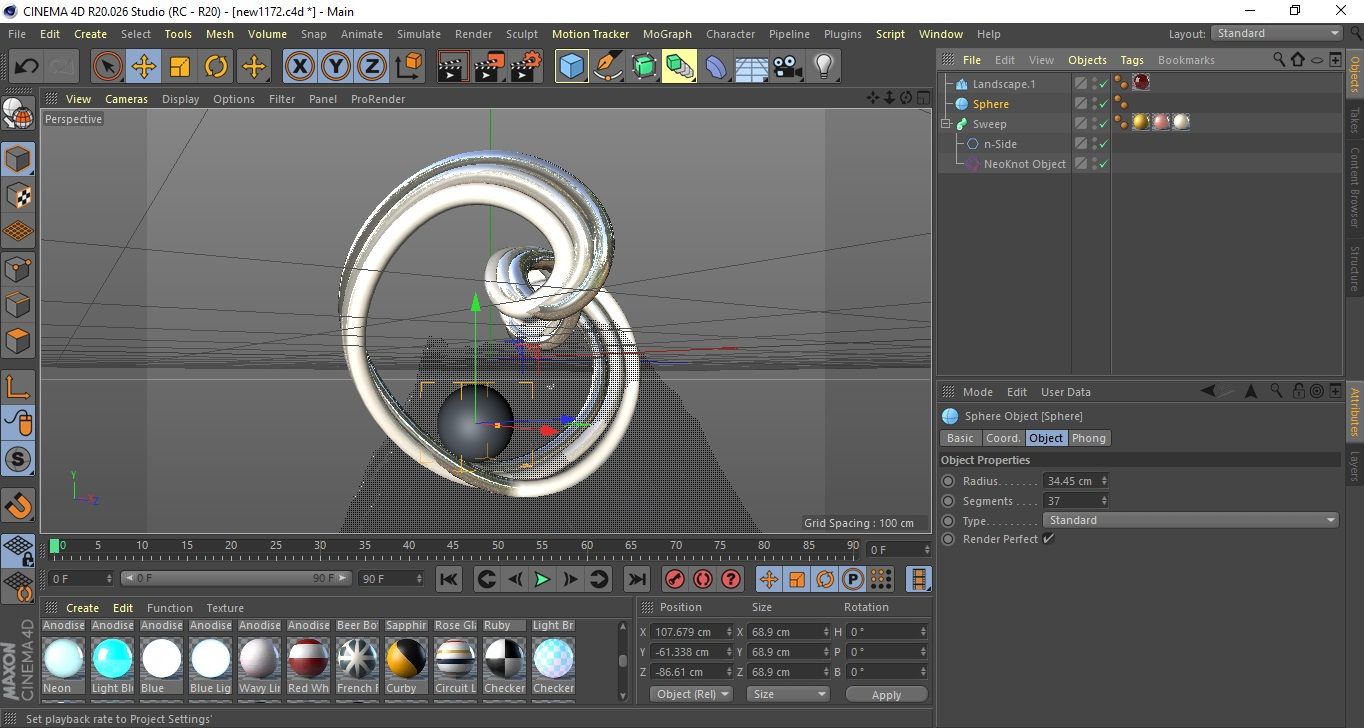Open the viewport Cameras menu
This screenshot has height=728, width=1364.
[x=127, y=99]
